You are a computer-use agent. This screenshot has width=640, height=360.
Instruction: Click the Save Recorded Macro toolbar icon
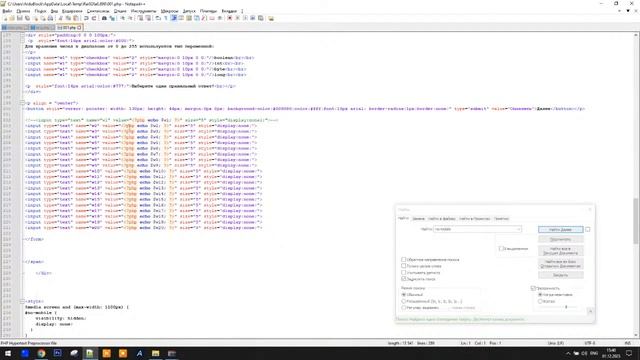tap(261, 18)
